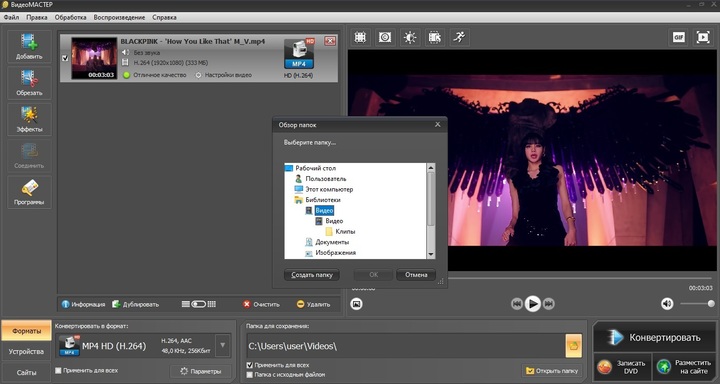Click the Добавить (add video) icon

click(x=29, y=46)
